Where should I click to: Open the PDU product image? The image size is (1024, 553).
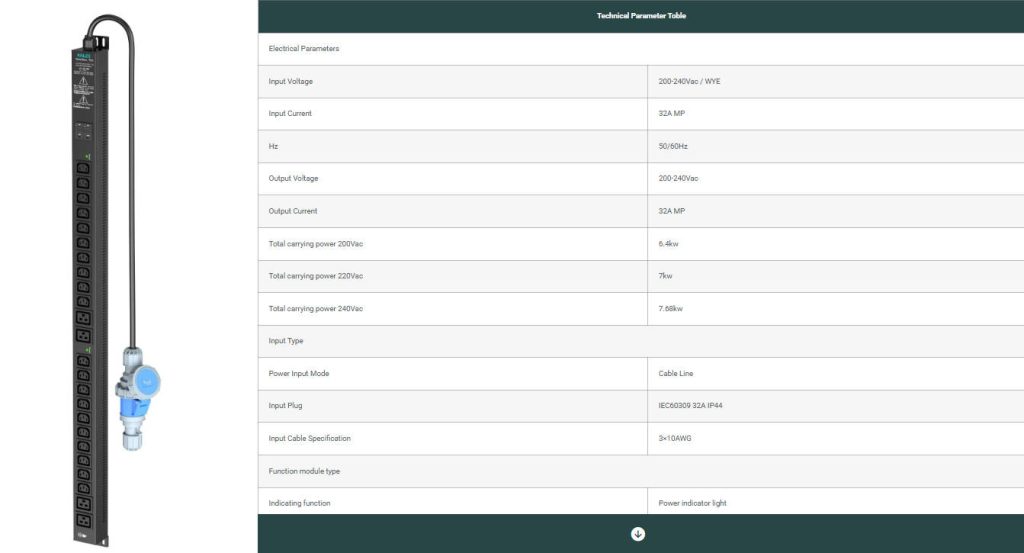(116, 281)
